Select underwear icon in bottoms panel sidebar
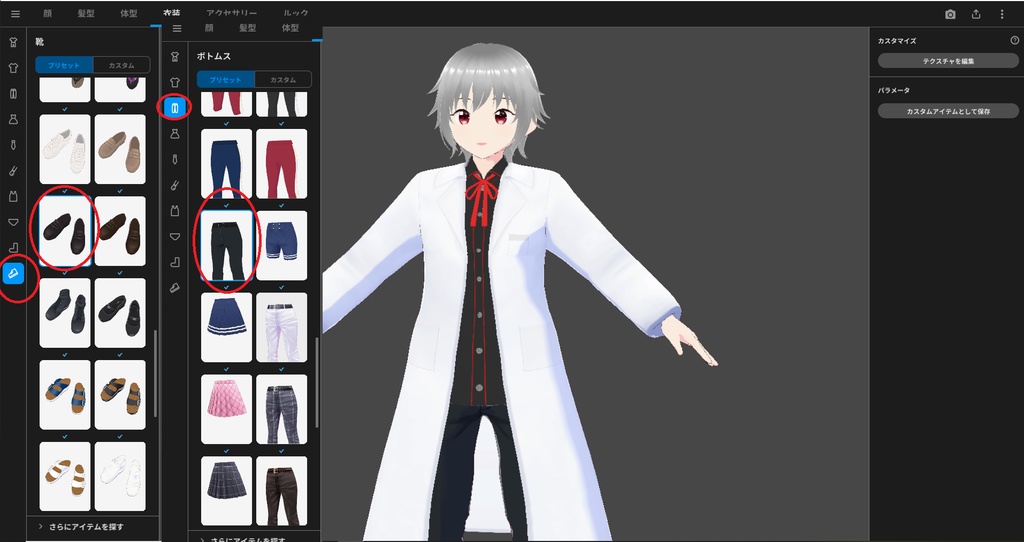Screen dimensions: 1024x542 [174, 236]
